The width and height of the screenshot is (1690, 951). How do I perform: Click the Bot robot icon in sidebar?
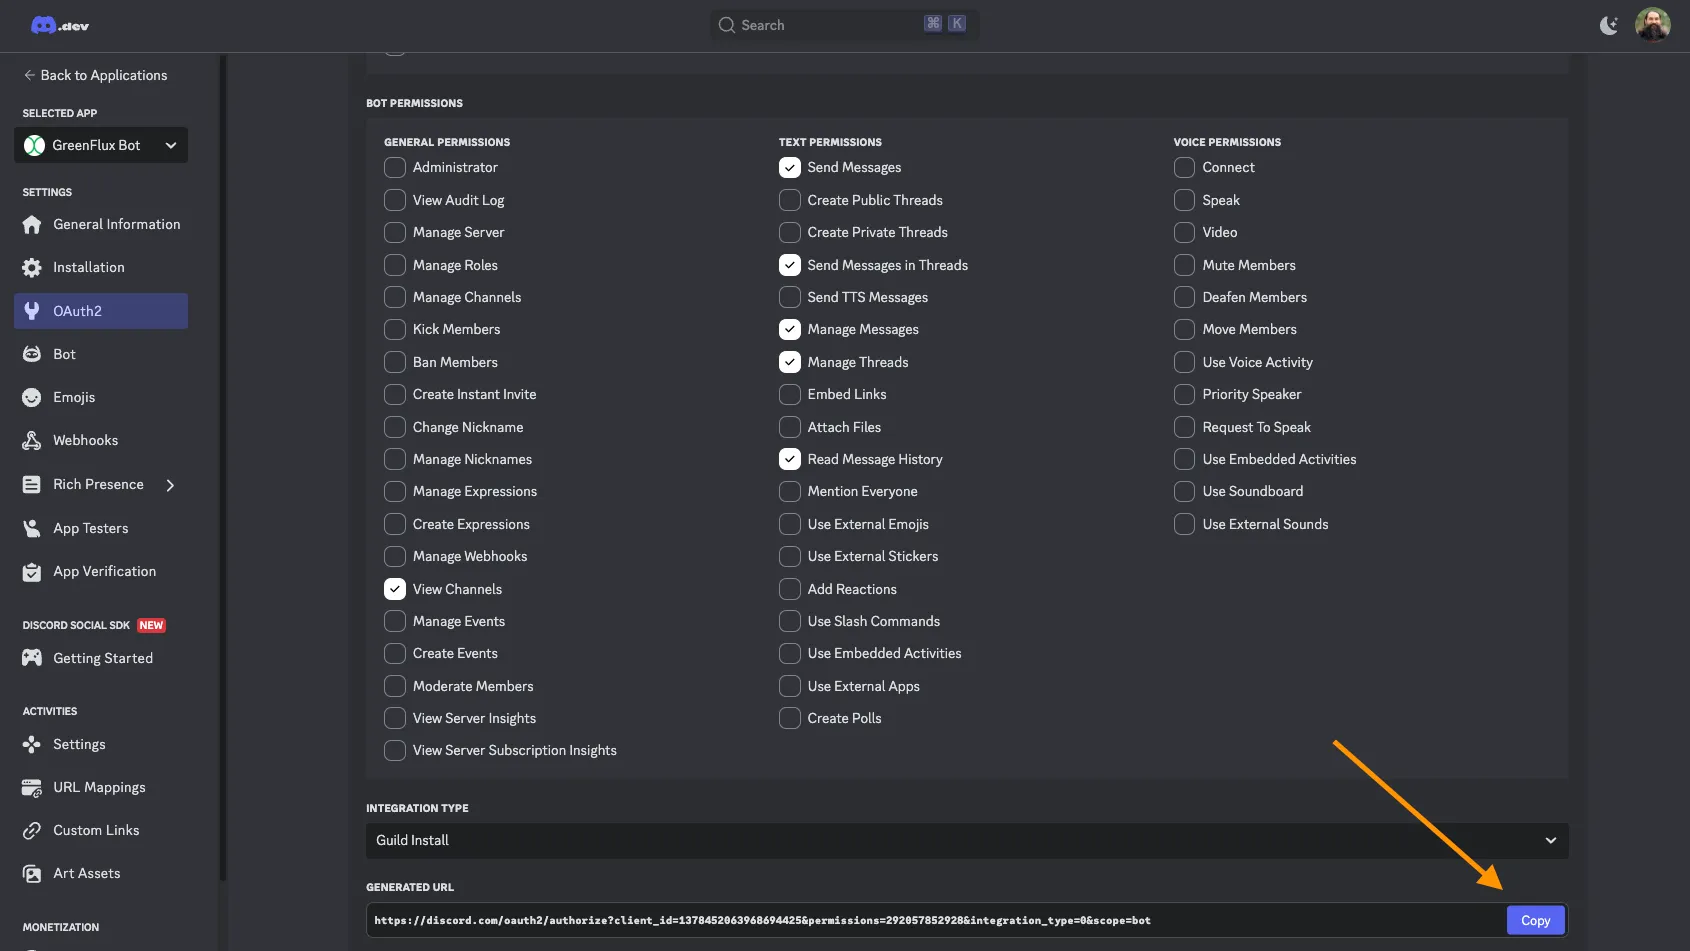32,354
